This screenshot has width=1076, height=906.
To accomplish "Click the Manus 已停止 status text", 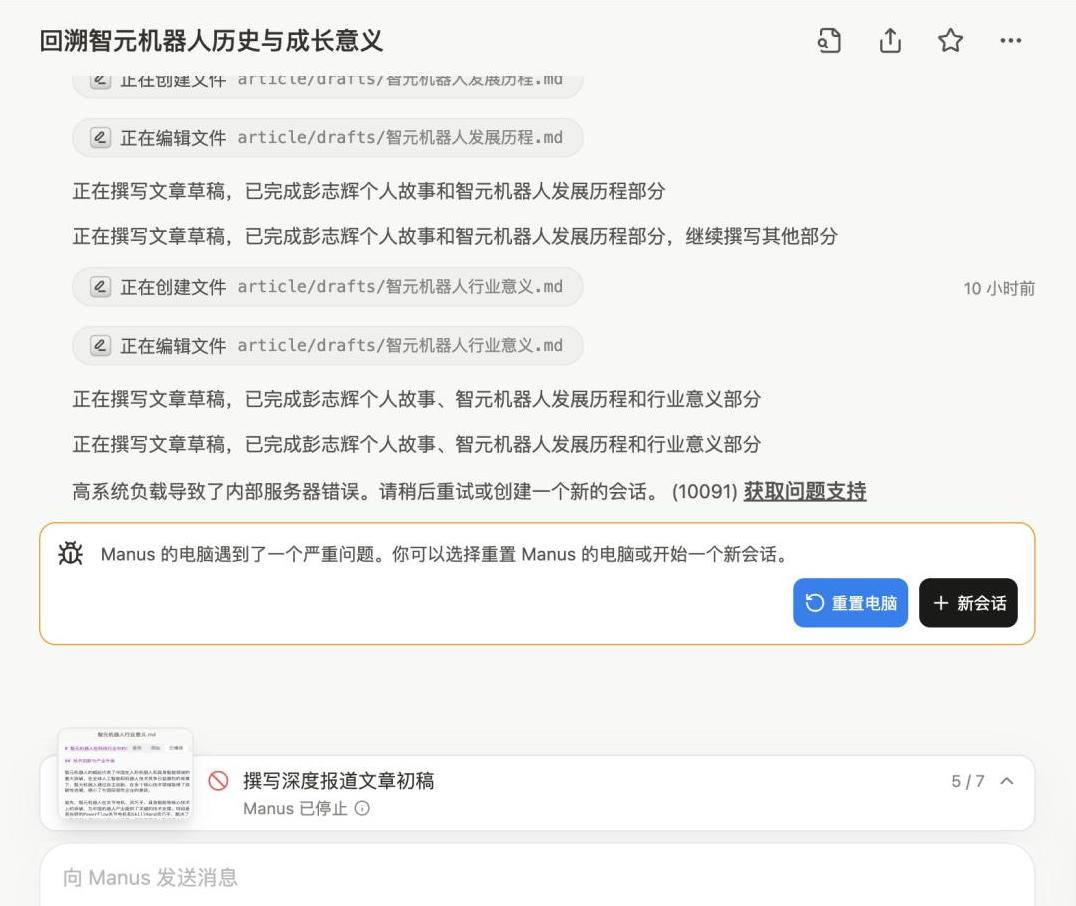I will 295,809.
